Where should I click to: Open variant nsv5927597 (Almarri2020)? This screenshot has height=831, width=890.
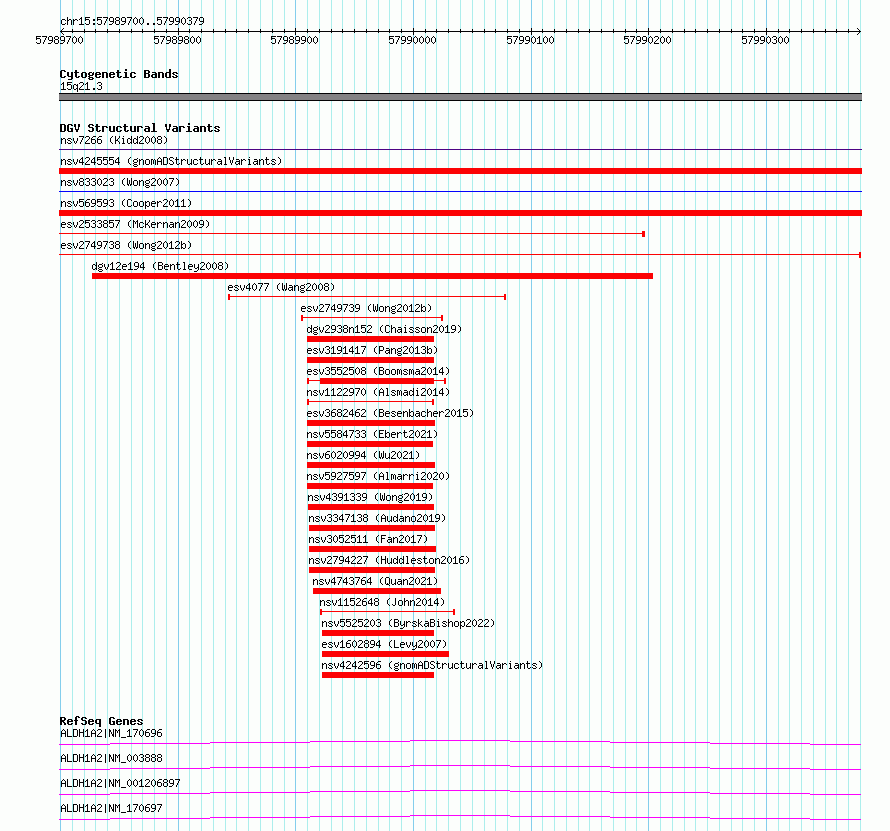tap(378, 476)
